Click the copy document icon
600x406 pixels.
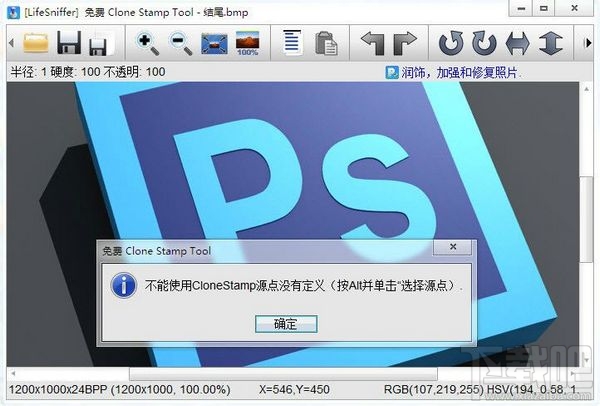click(292, 42)
